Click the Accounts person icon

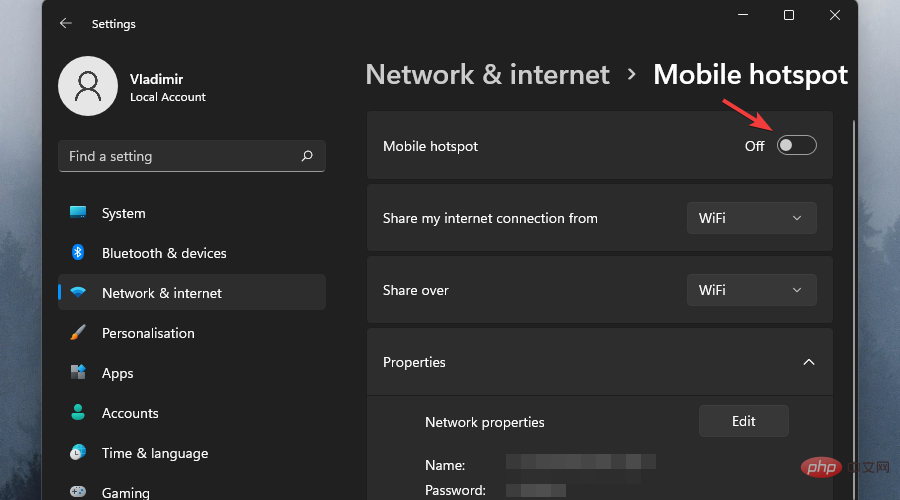[x=78, y=413]
